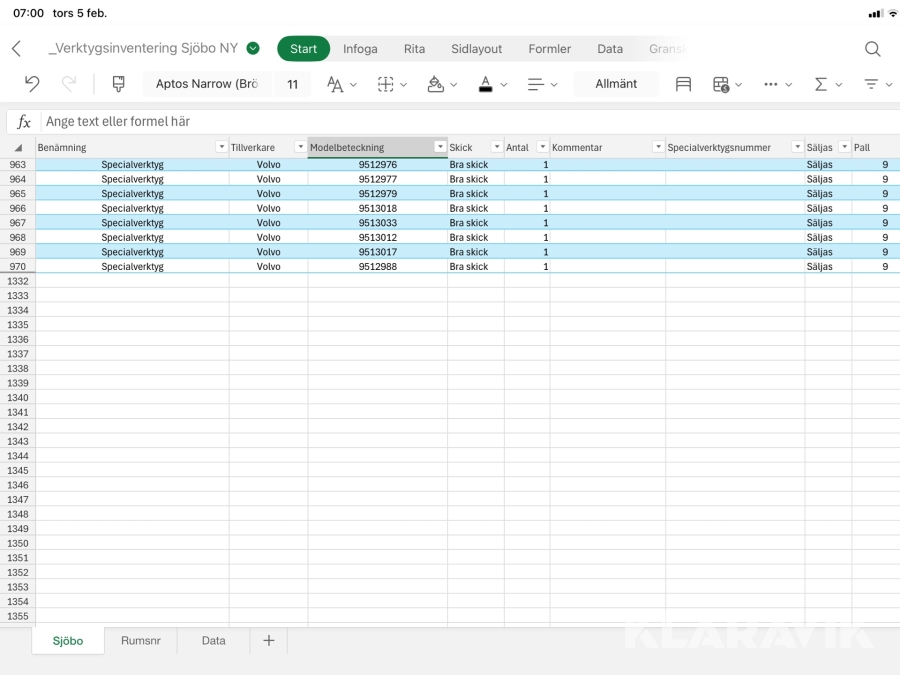Screen dimensions: 900x675
Task: Open filter dropdown for Modelbeteckning column
Action: [x=440, y=148]
